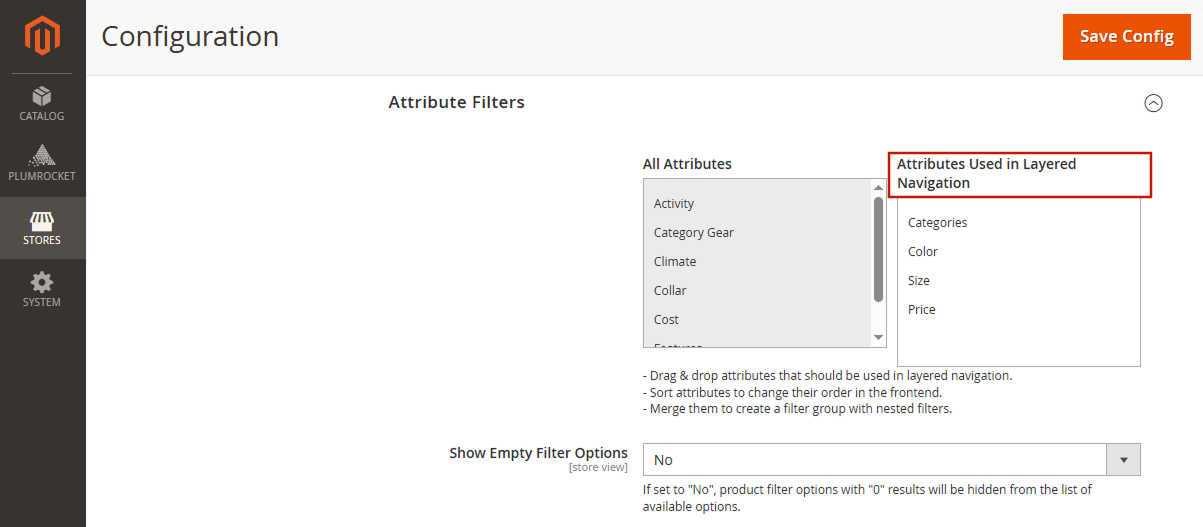
Task: Click the Magento logo icon
Action: pyautogui.click(x=42, y=37)
